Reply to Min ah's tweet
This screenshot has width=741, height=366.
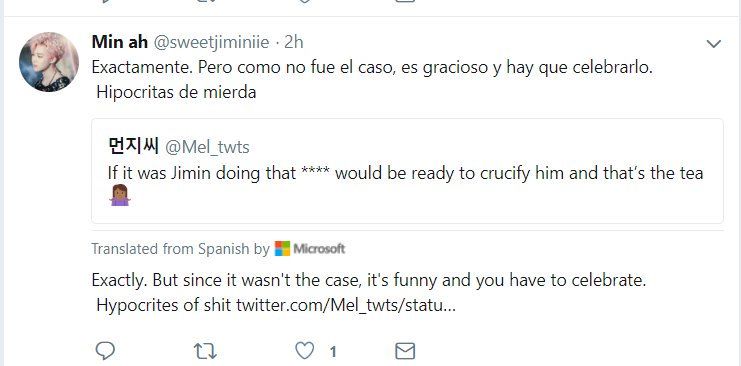tap(105, 351)
